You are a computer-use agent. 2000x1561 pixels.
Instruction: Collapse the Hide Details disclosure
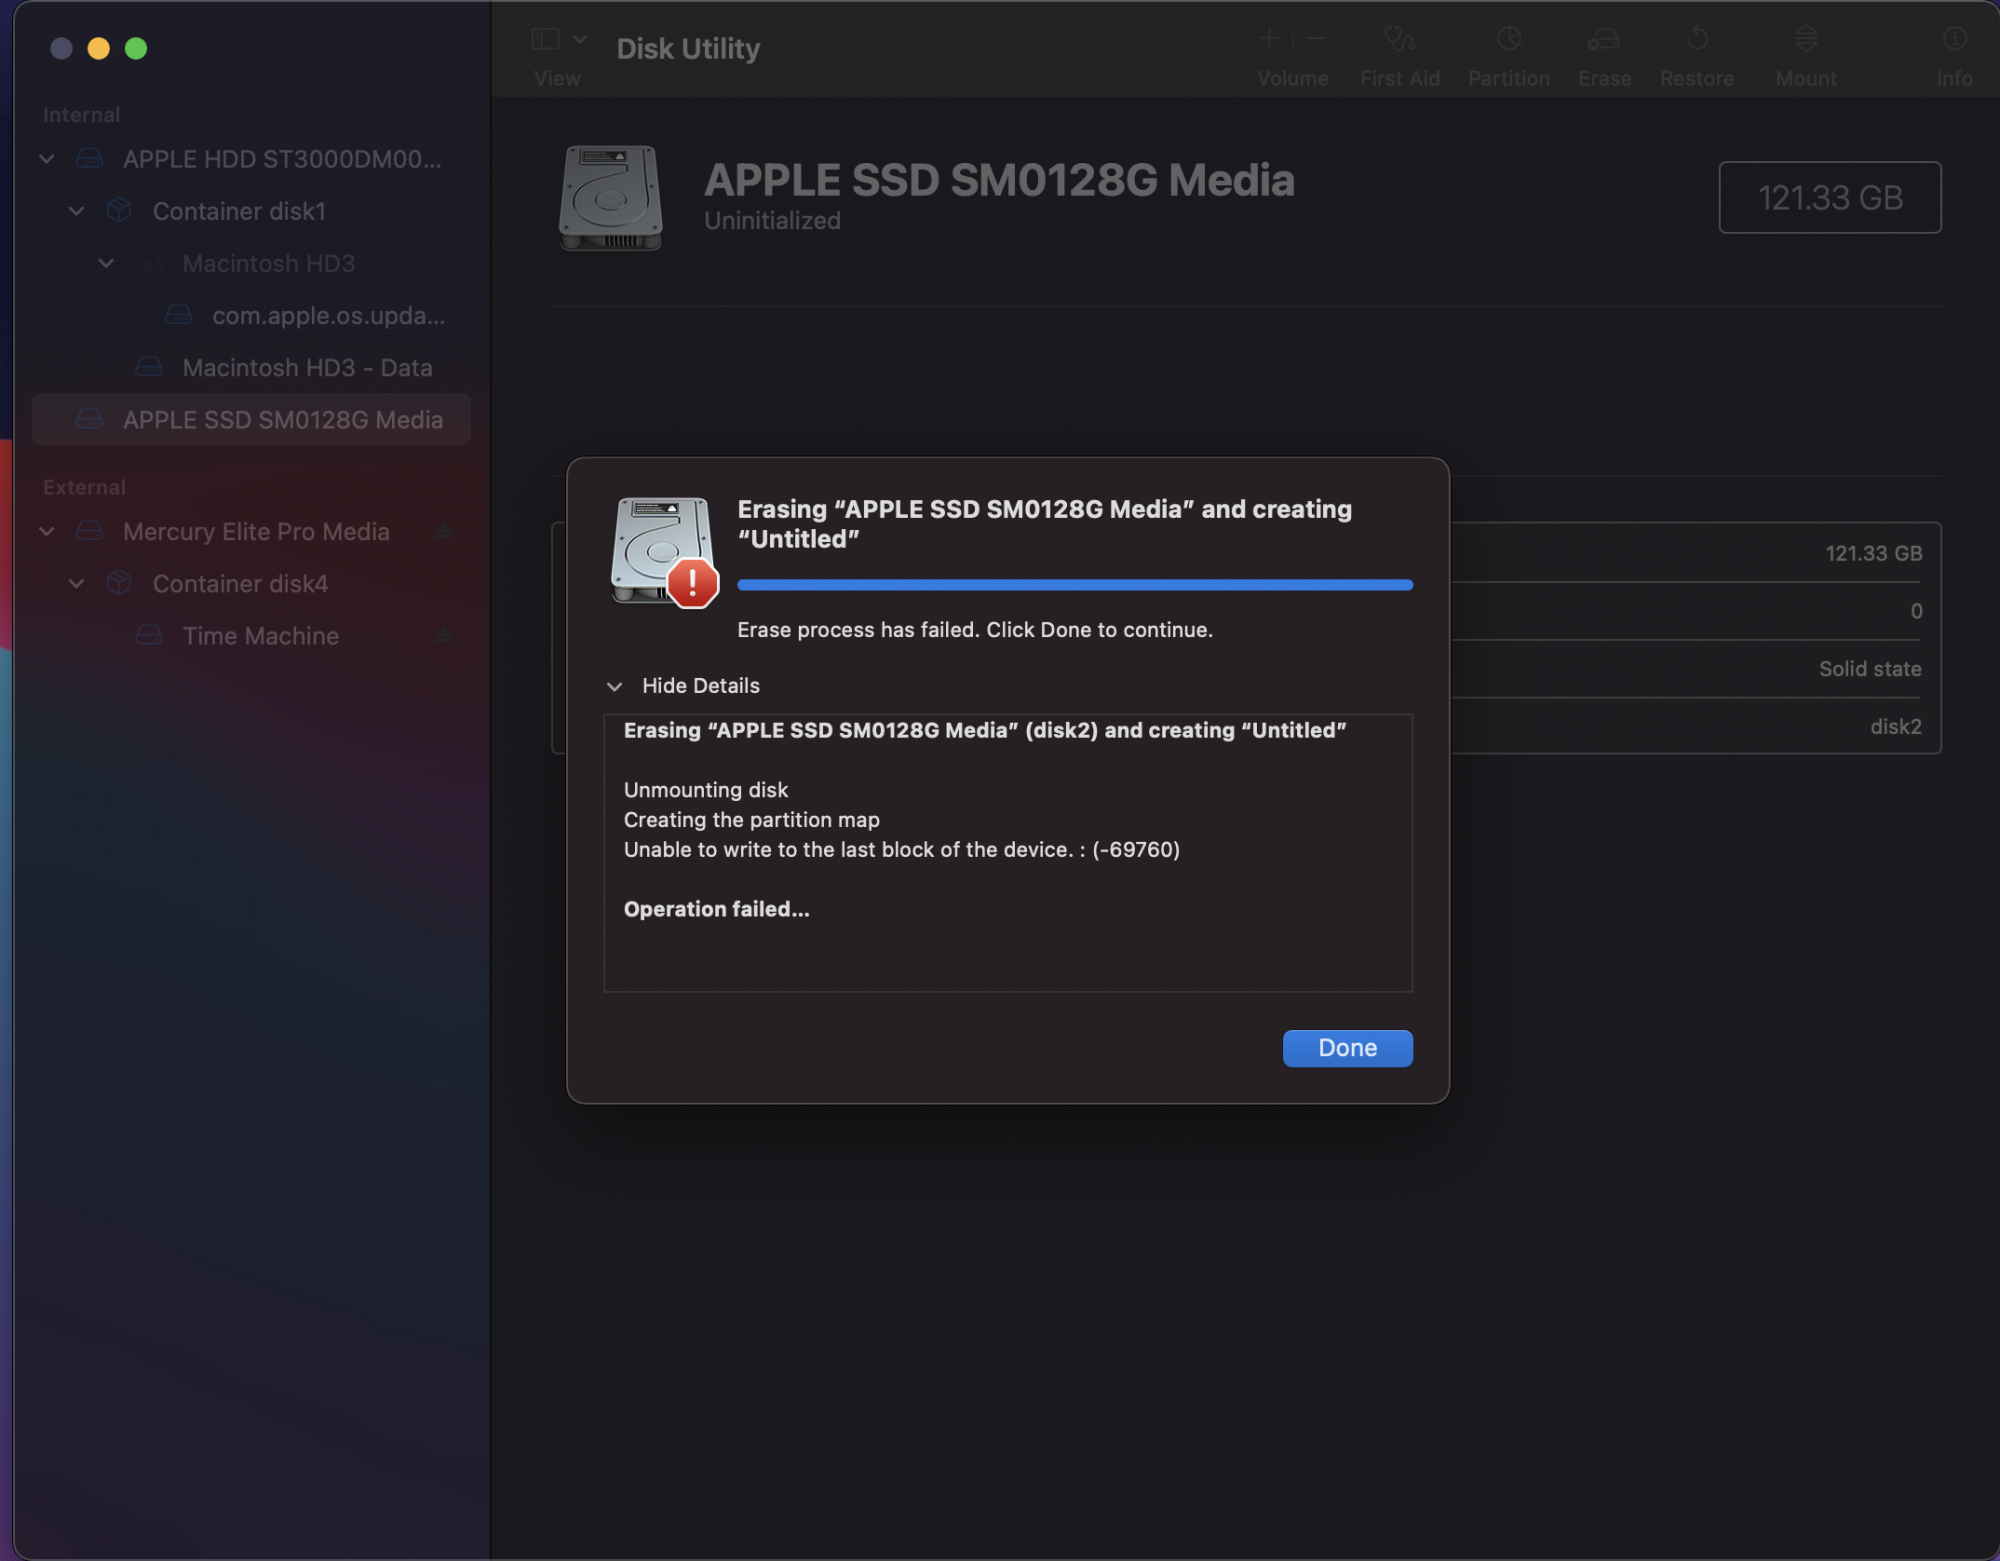pos(615,686)
